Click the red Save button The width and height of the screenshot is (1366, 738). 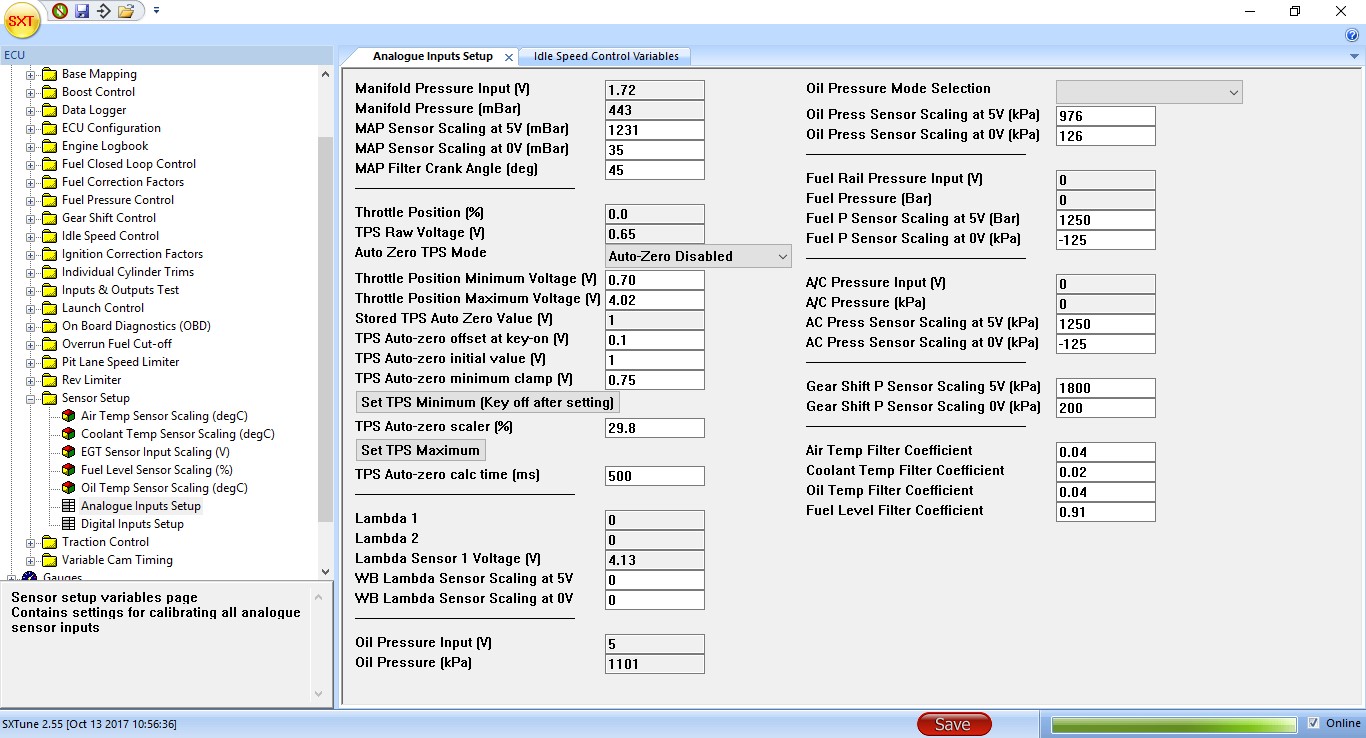[953, 724]
